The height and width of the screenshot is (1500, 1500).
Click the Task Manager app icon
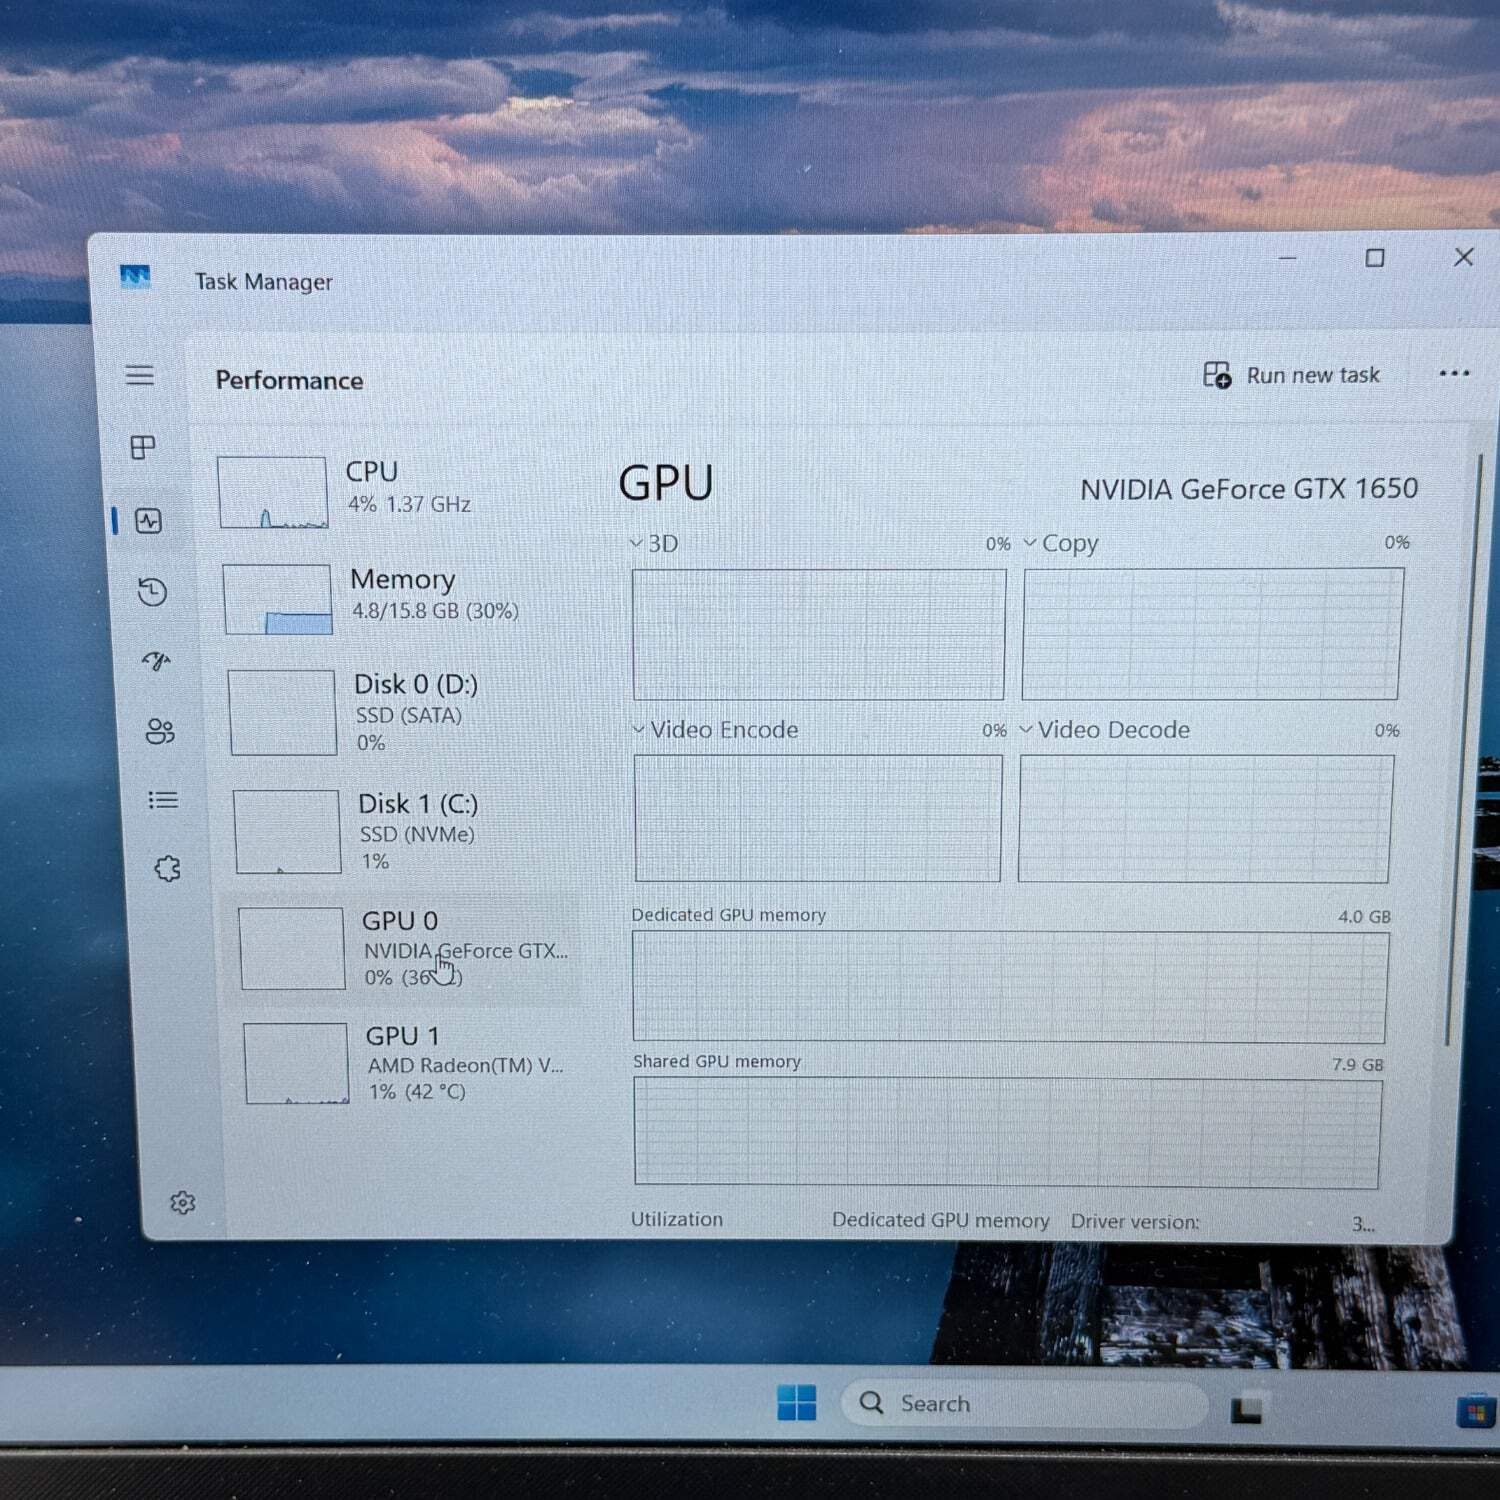pyautogui.click(x=135, y=276)
